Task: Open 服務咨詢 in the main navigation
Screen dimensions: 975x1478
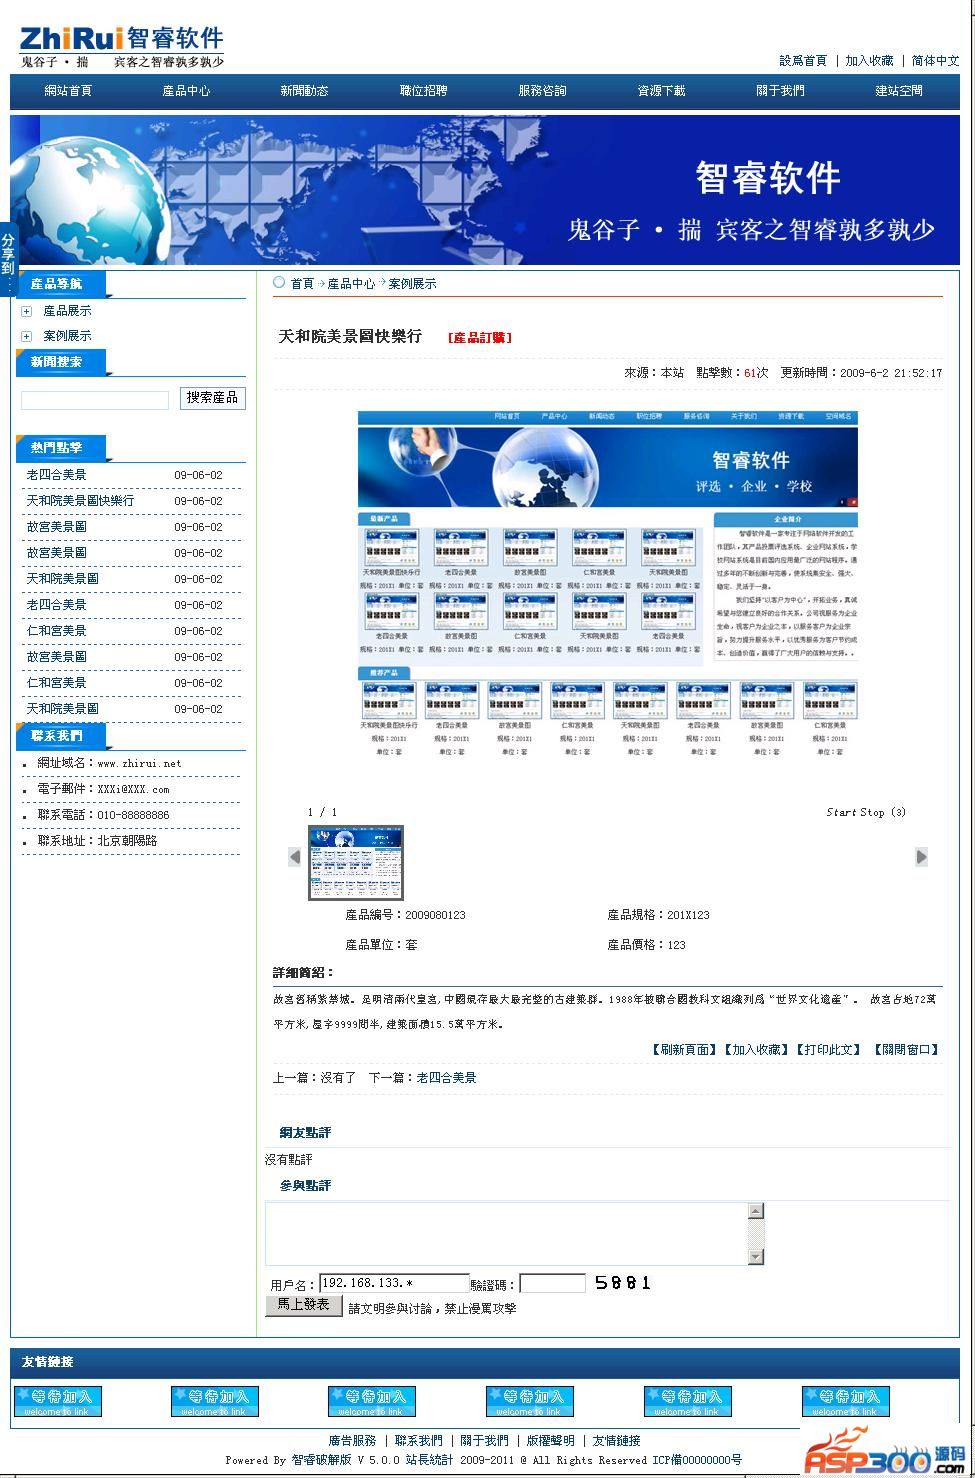Action: point(542,91)
